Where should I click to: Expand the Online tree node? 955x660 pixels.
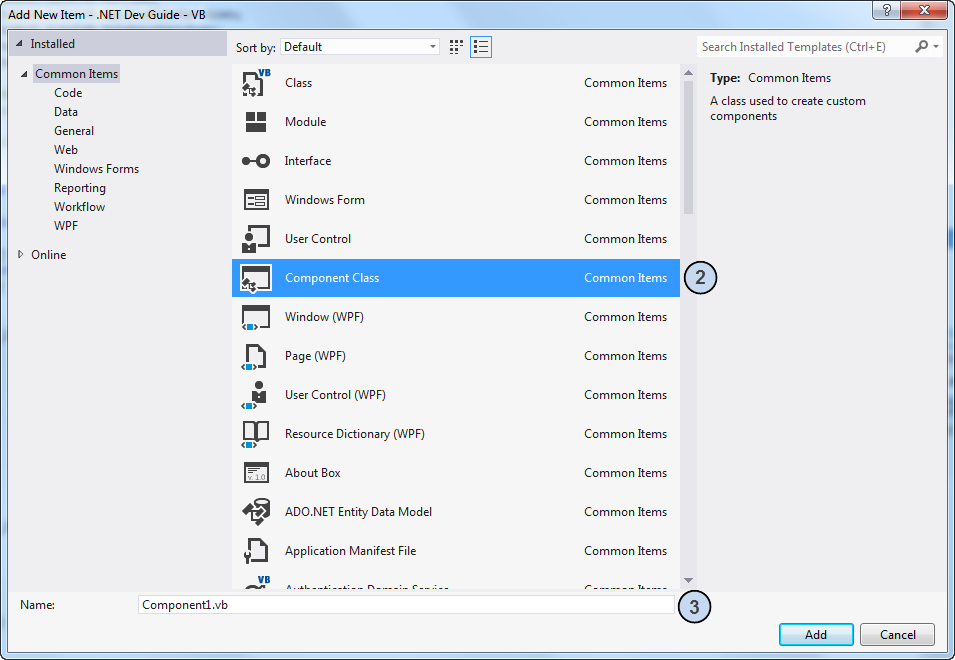pos(20,255)
